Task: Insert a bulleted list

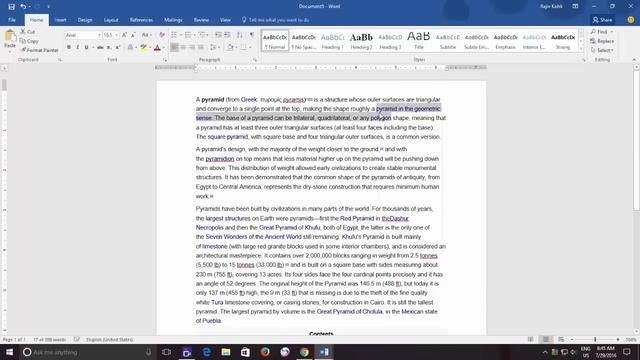Action: click(x=174, y=35)
